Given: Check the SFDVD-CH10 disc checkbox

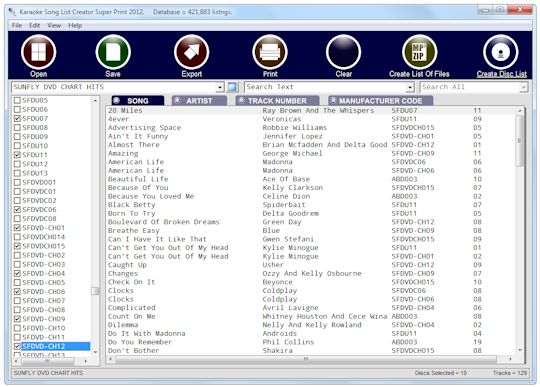Looking at the screenshot, I should pos(17,328).
